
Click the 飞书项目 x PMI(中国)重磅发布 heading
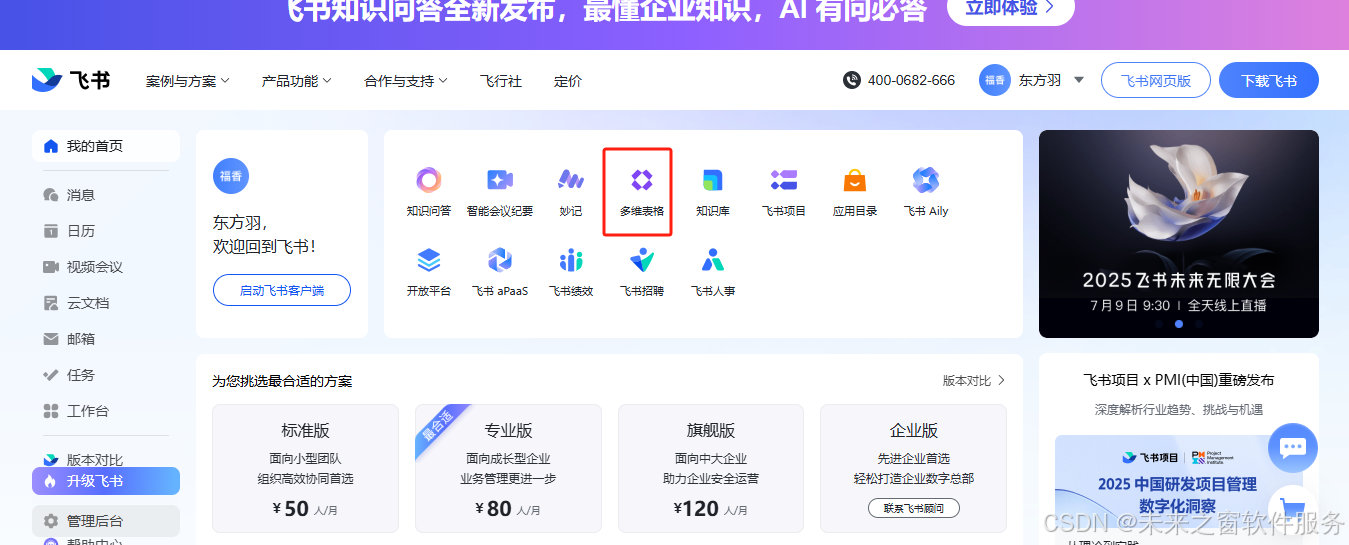click(x=1179, y=380)
